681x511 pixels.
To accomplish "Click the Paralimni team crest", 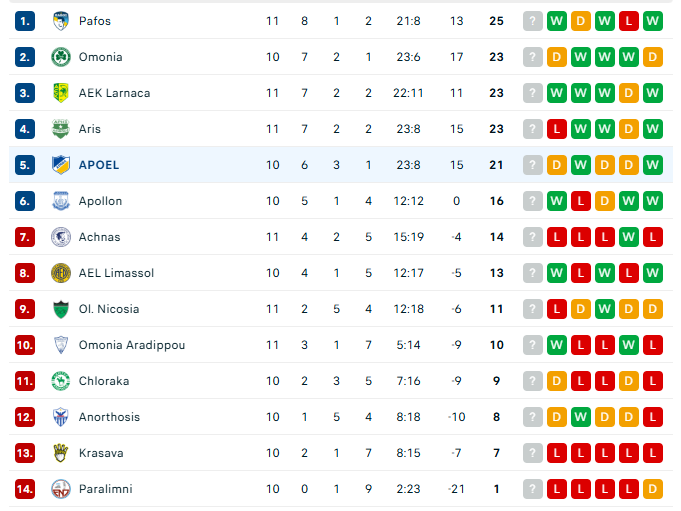I will click(x=61, y=489).
